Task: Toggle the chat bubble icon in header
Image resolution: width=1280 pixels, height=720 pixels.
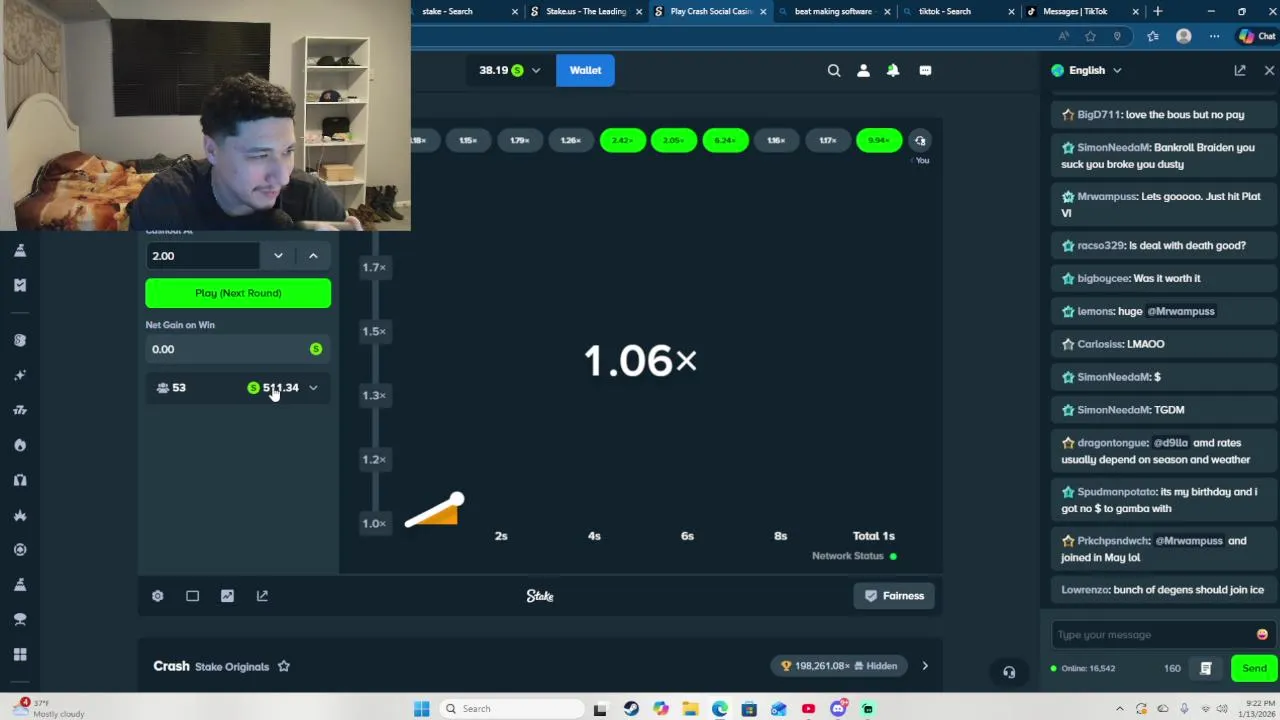Action: (x=925, y=71)
